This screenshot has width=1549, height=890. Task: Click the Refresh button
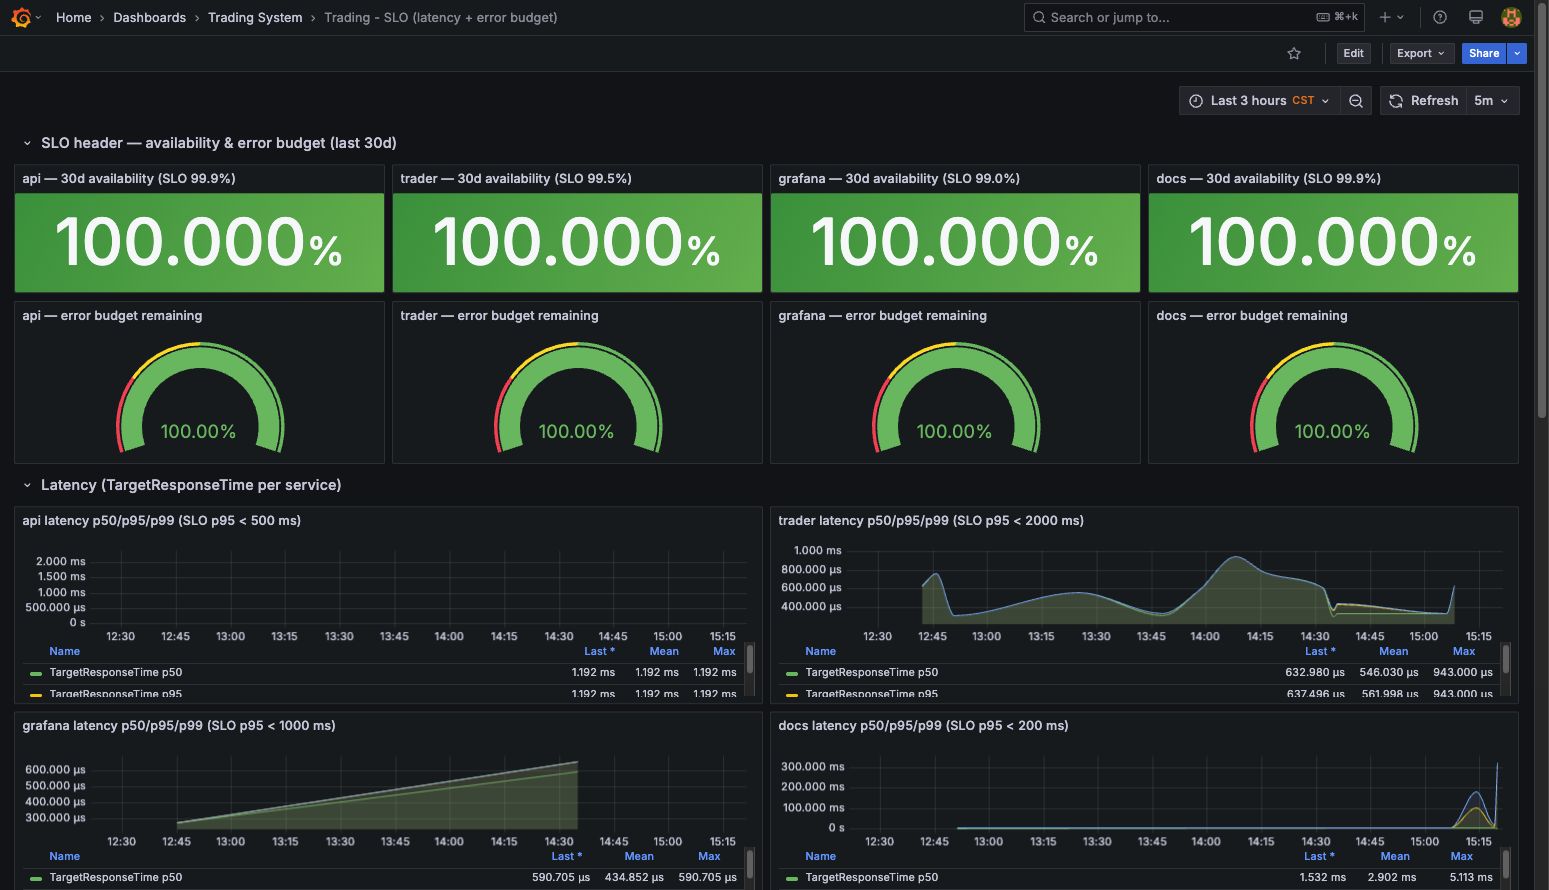(x=1424, y=100)
